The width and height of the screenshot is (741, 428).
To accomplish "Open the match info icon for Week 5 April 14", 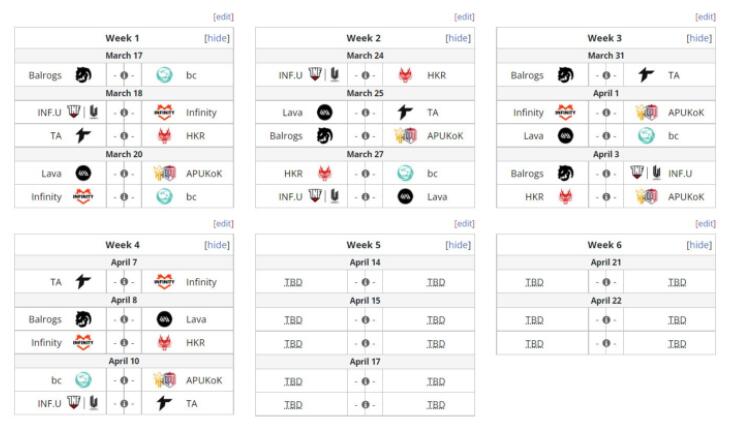I will click(x=365, y=282).
